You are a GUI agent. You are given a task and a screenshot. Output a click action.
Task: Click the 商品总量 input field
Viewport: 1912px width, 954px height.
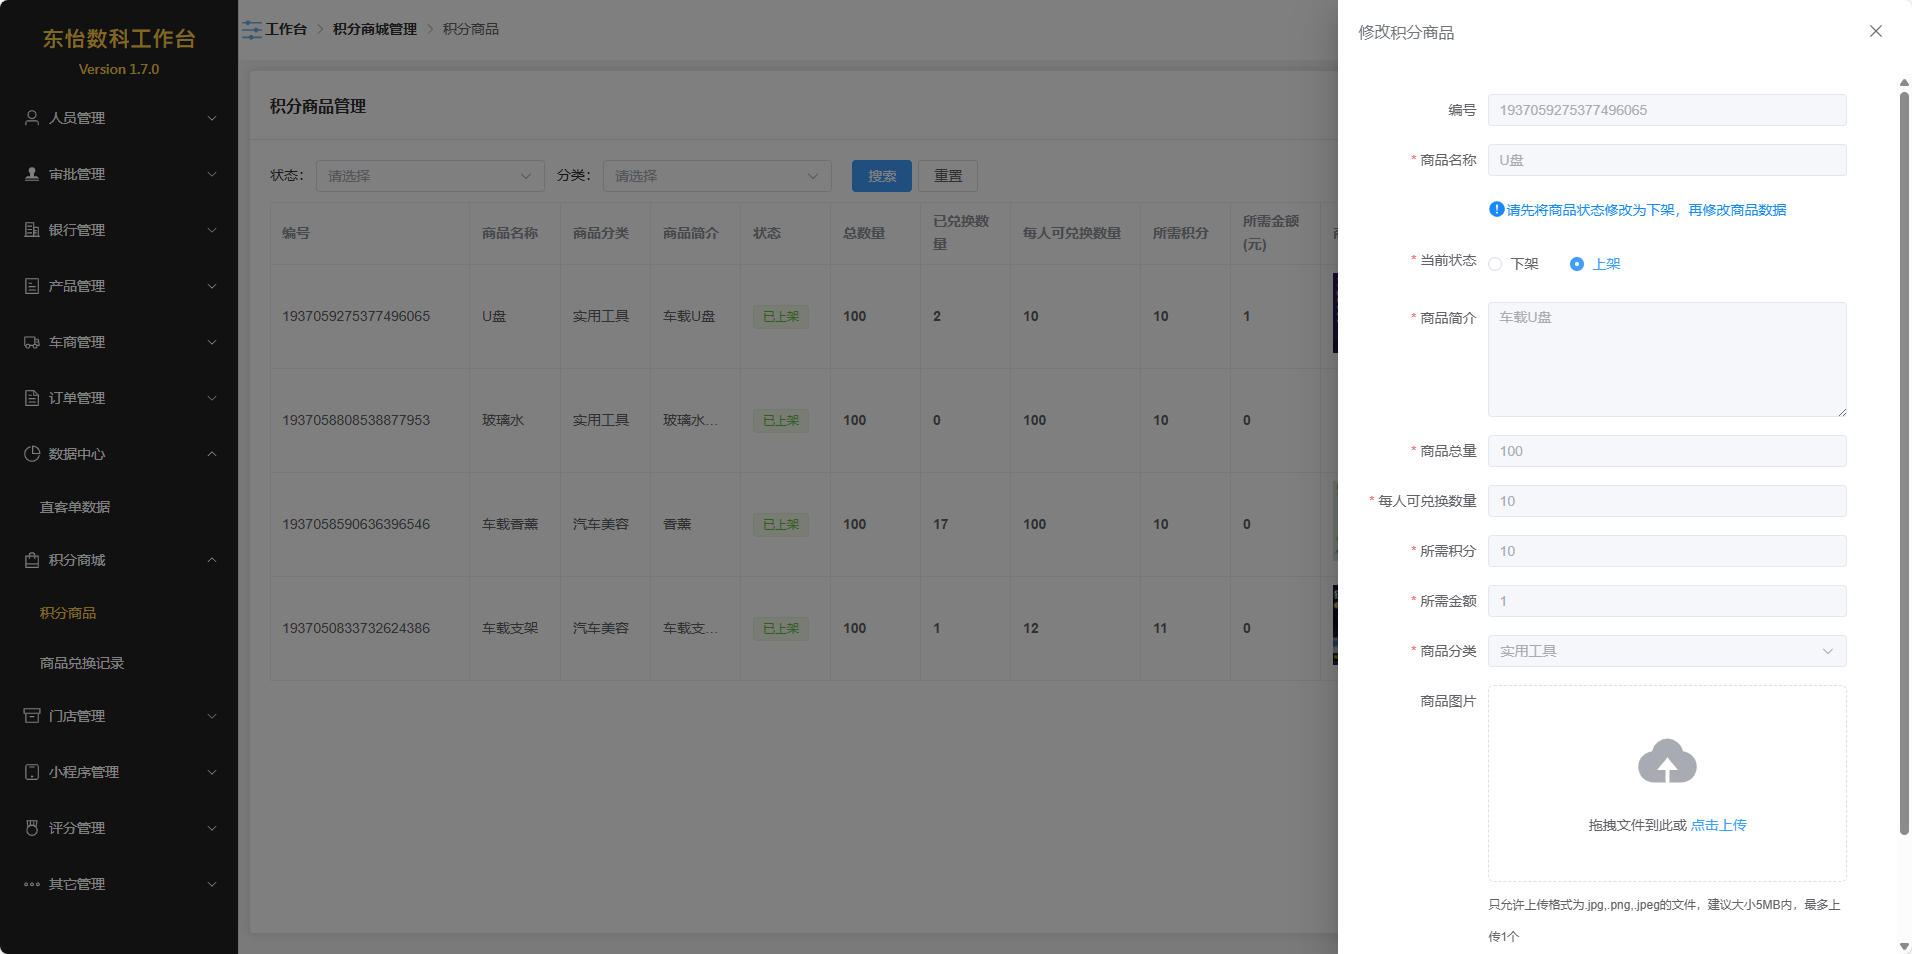tap(1666, 451)
